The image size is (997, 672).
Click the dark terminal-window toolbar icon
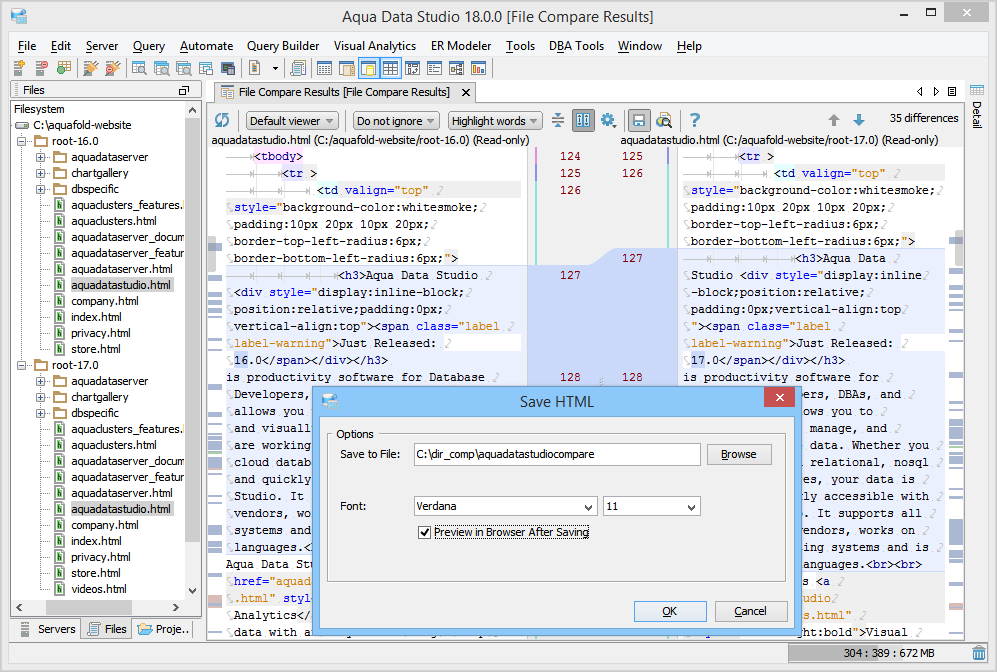click(x=228, y=67)
